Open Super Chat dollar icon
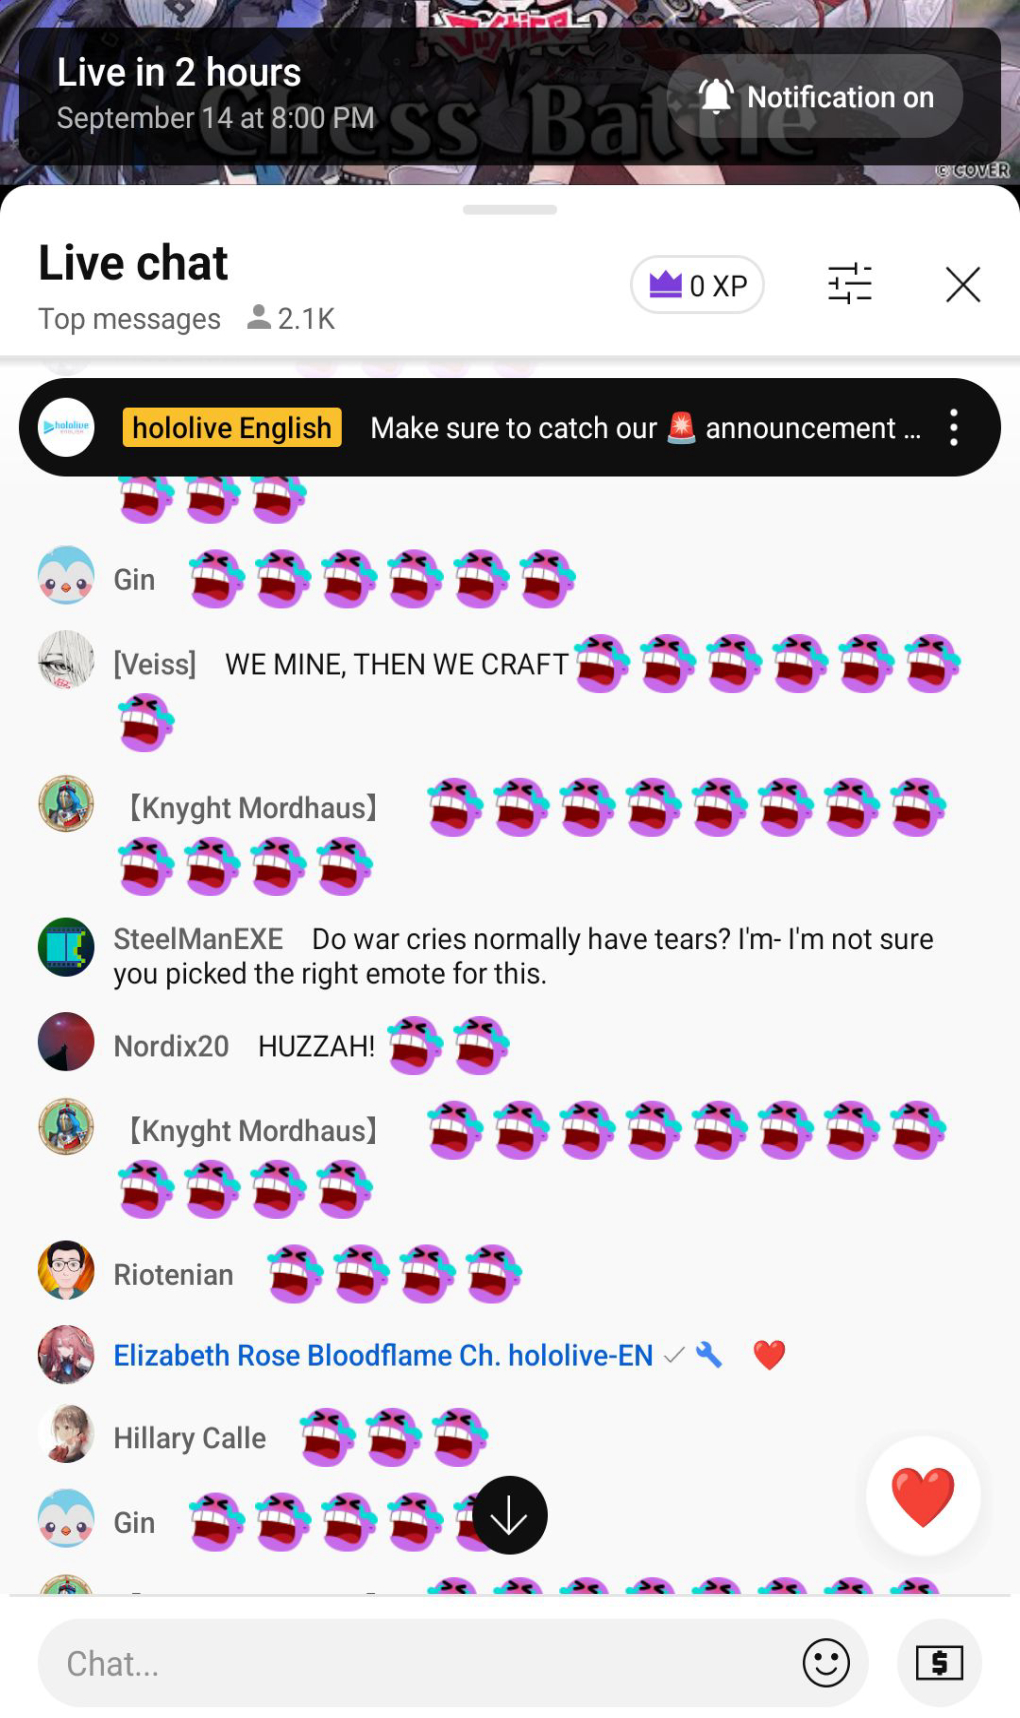1020x1718 pixels. (939, 1663)
